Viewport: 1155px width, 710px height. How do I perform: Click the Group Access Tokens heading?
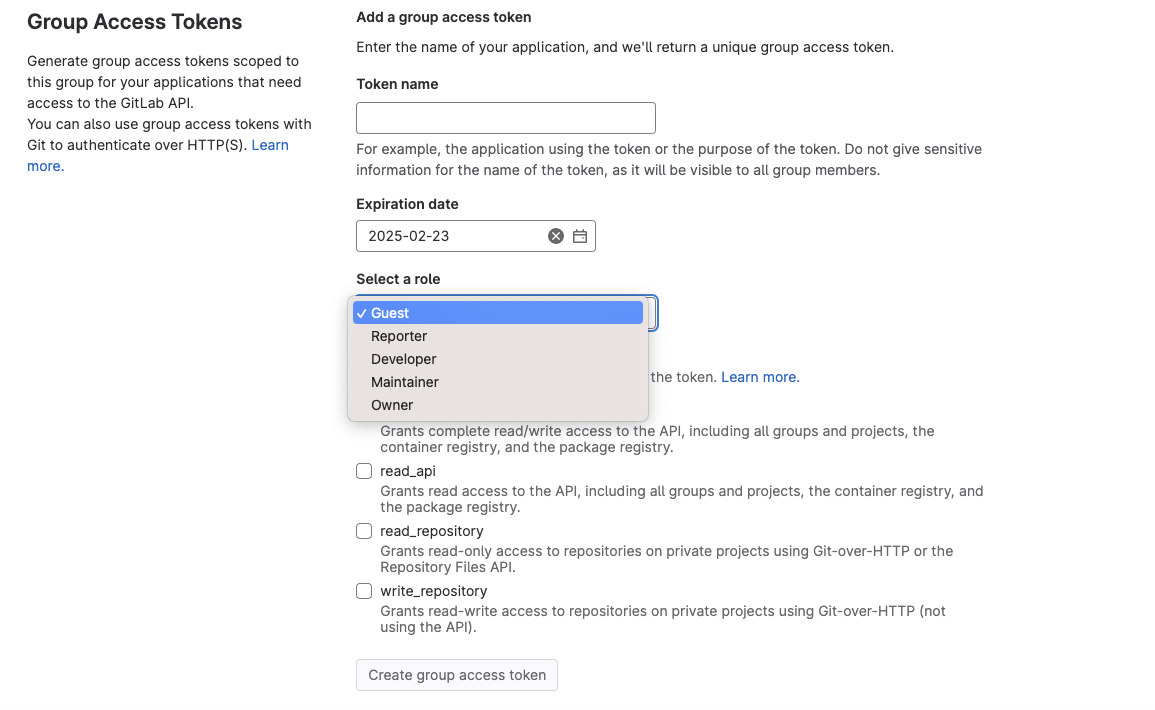point(135,21)
